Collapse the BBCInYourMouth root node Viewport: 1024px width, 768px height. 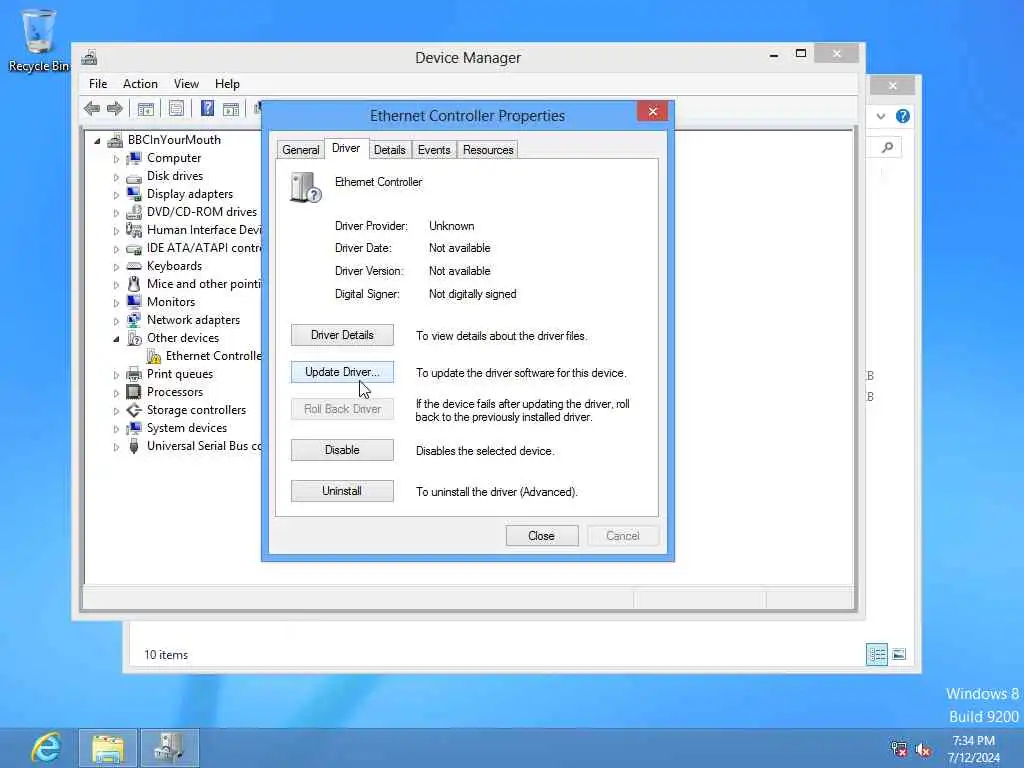(x=97, y=140)
